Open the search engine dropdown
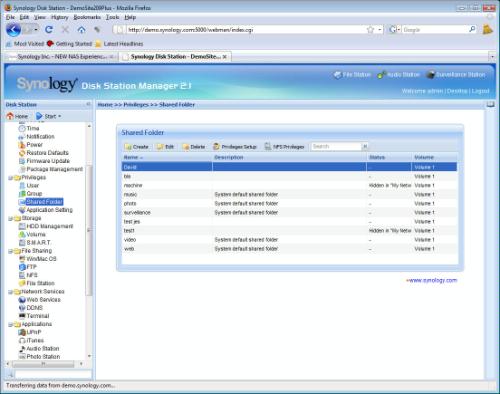 (x=394, y=30)
